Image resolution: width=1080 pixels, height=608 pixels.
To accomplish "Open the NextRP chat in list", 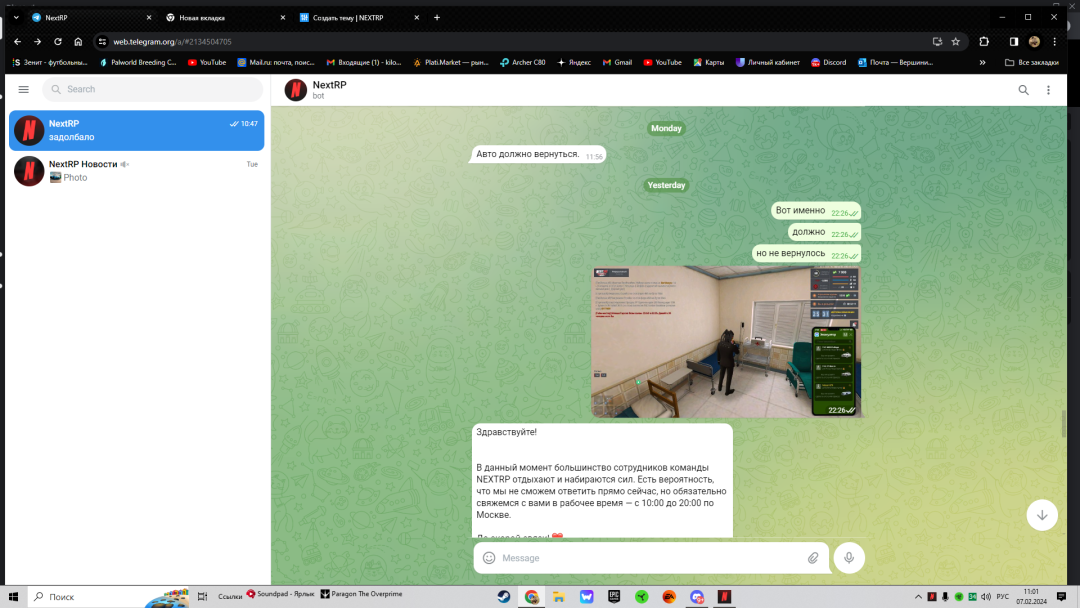I will point(137,131).
